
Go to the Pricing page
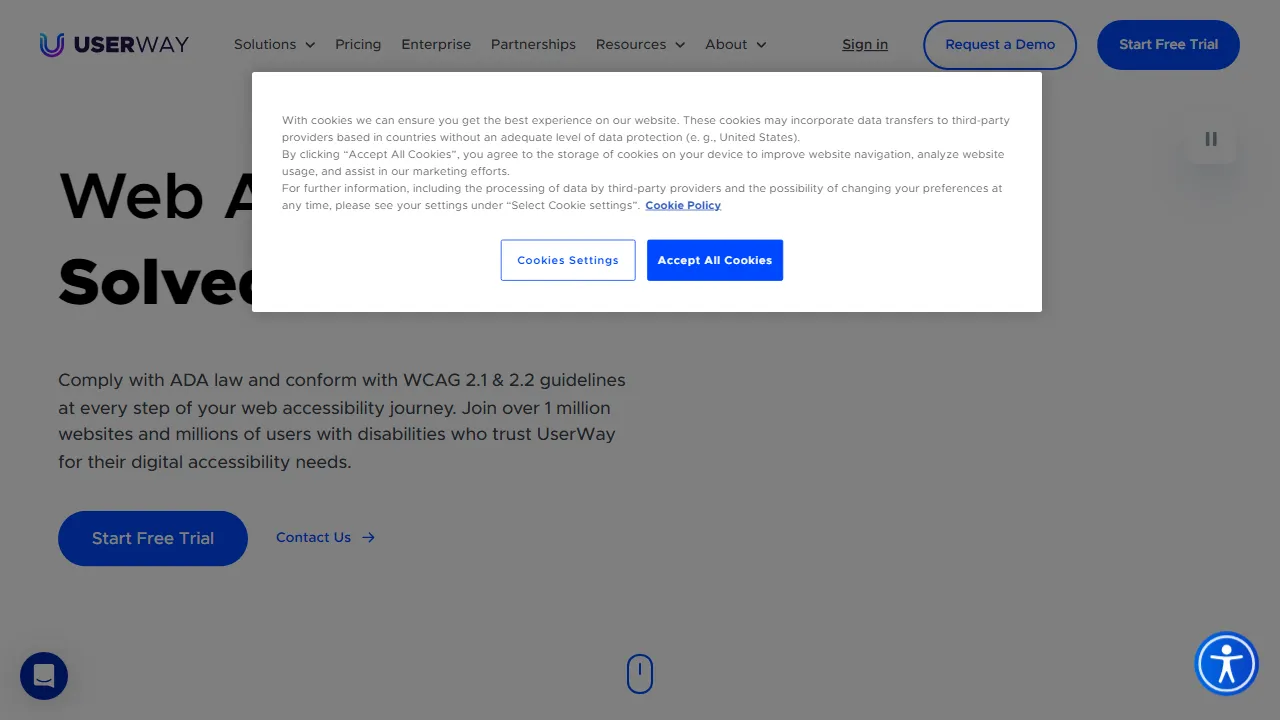point(358,44)
